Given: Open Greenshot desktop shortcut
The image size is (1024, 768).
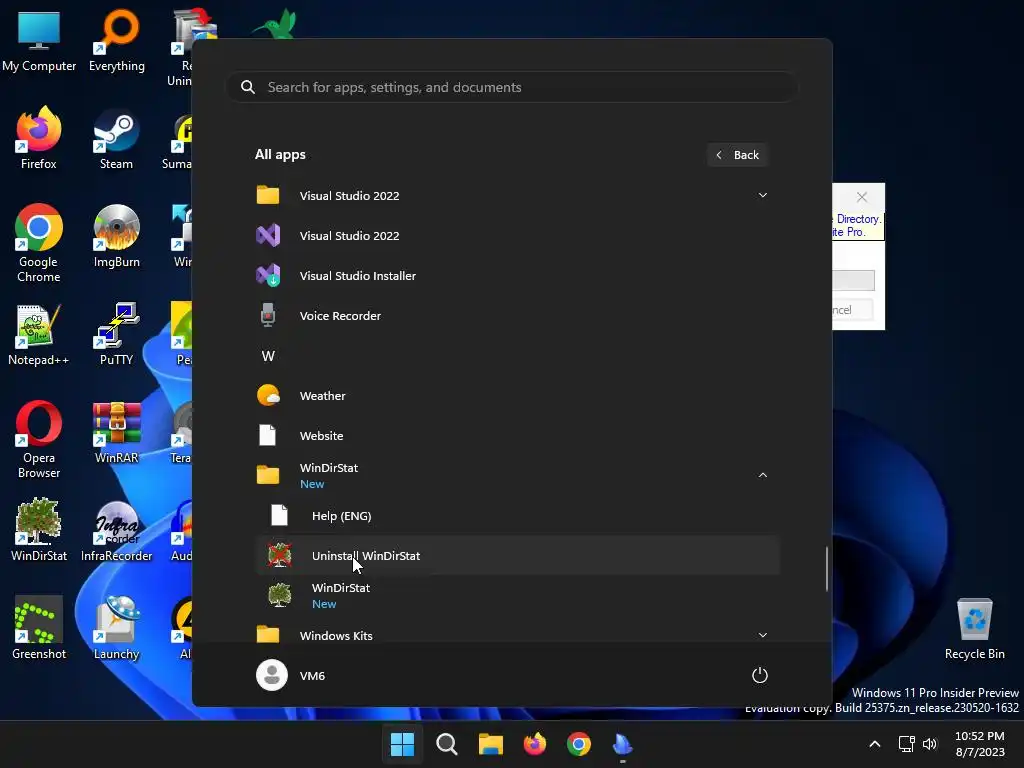Looking at the screenshot, I should pyautogui.click(x=39, y=628).
